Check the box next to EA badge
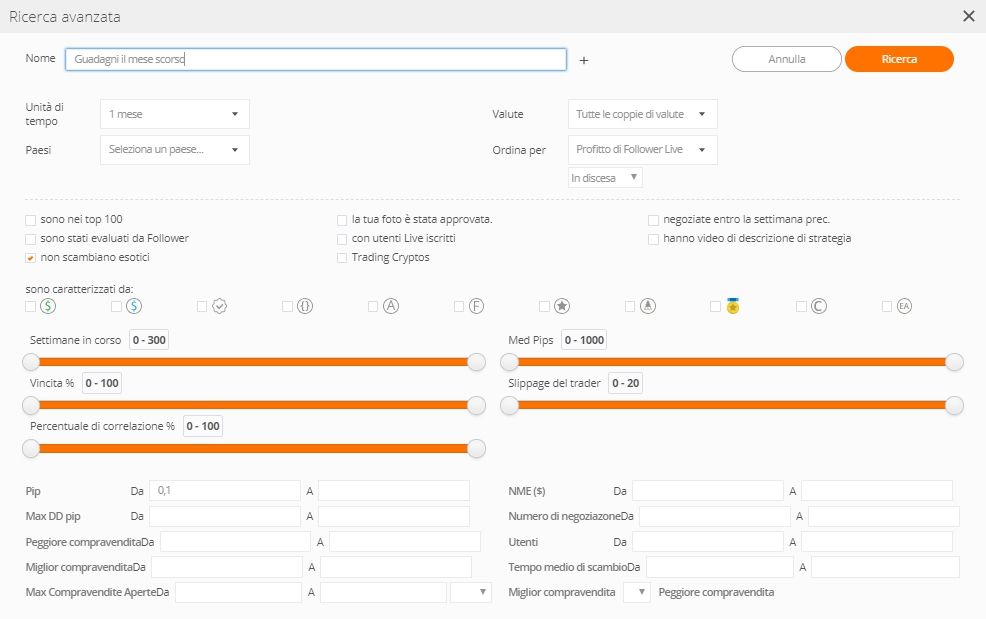 (x=887, y=306)
